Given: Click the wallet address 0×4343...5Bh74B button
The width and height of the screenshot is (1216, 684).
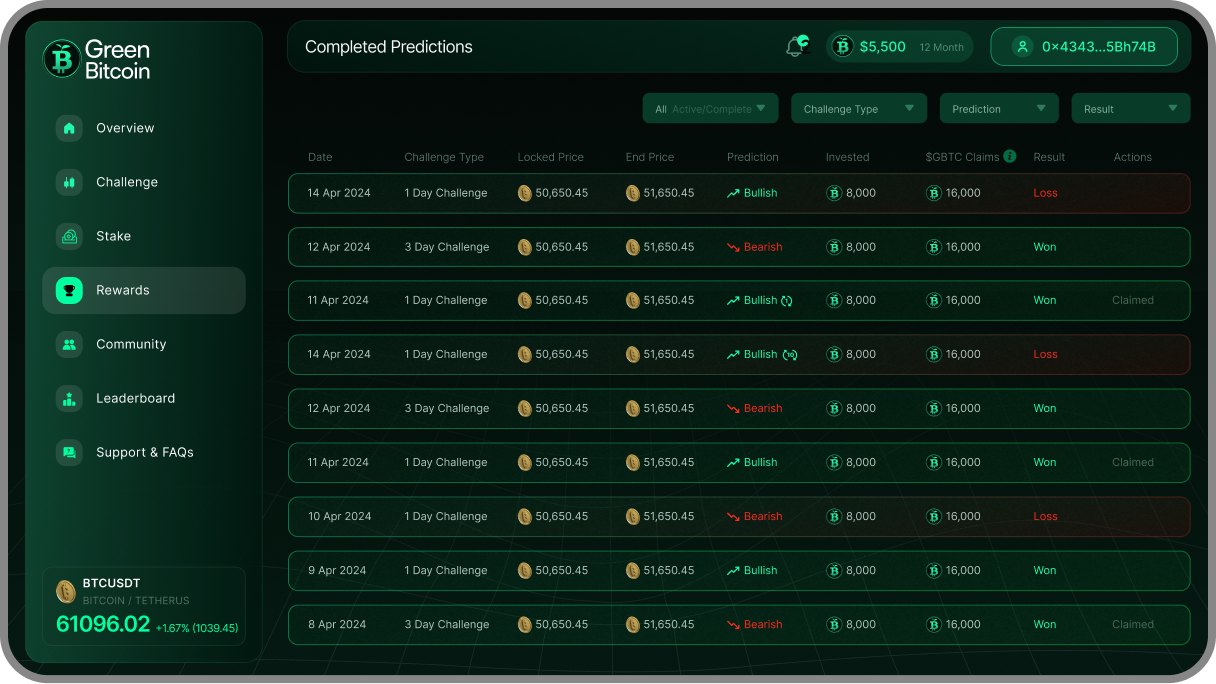Looking at the screenshot, I should point(1083,46).
